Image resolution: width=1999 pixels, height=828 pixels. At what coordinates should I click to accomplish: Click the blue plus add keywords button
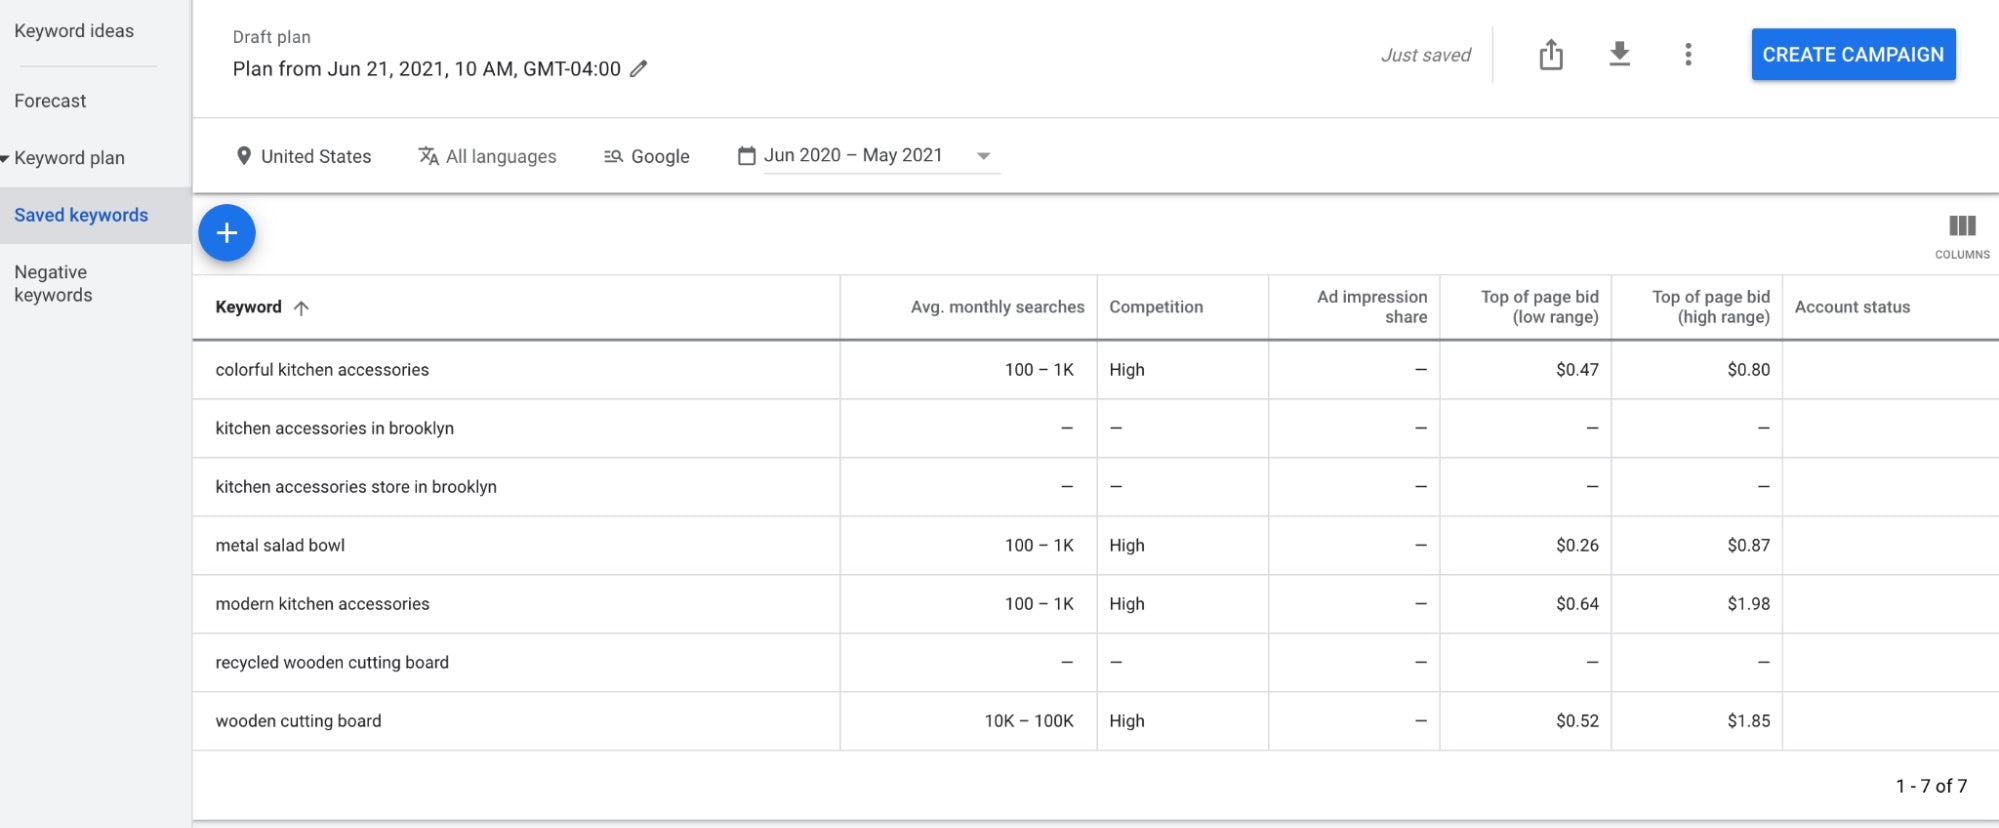(x=227, y=233)
